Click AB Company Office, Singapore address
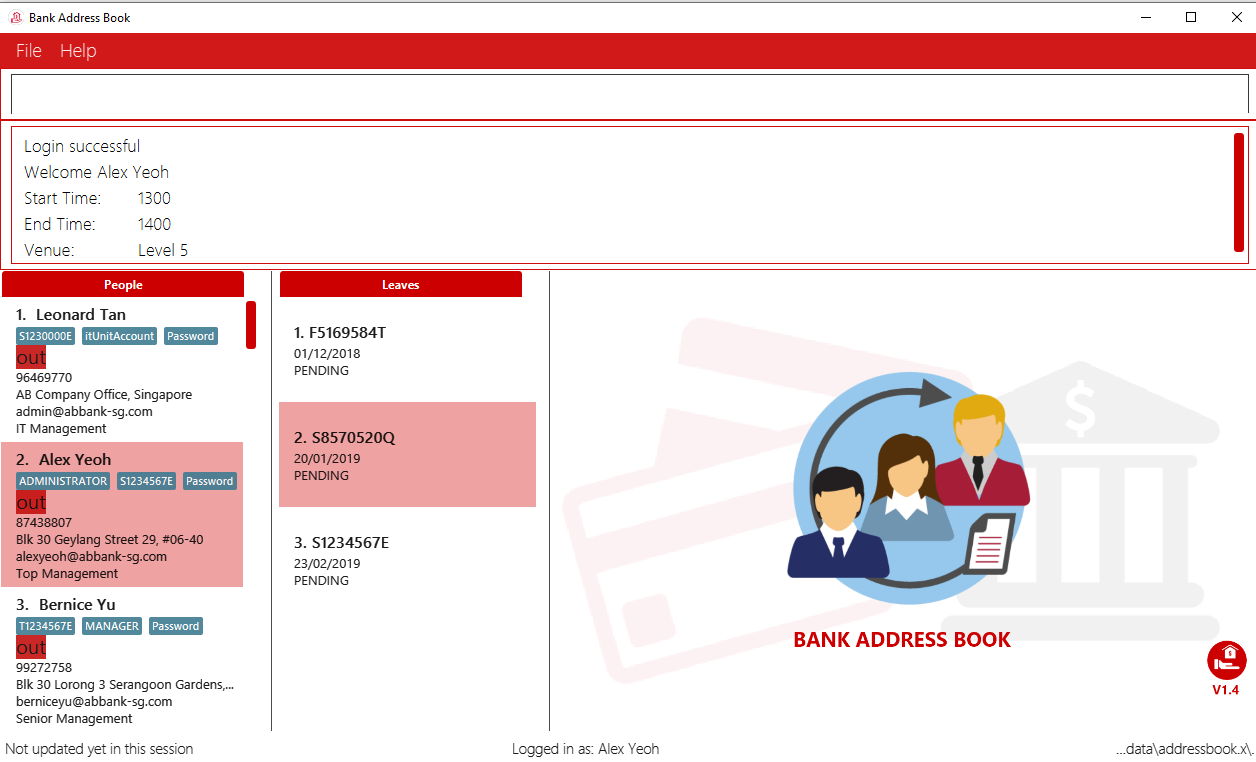 click(x=104, y=394)
